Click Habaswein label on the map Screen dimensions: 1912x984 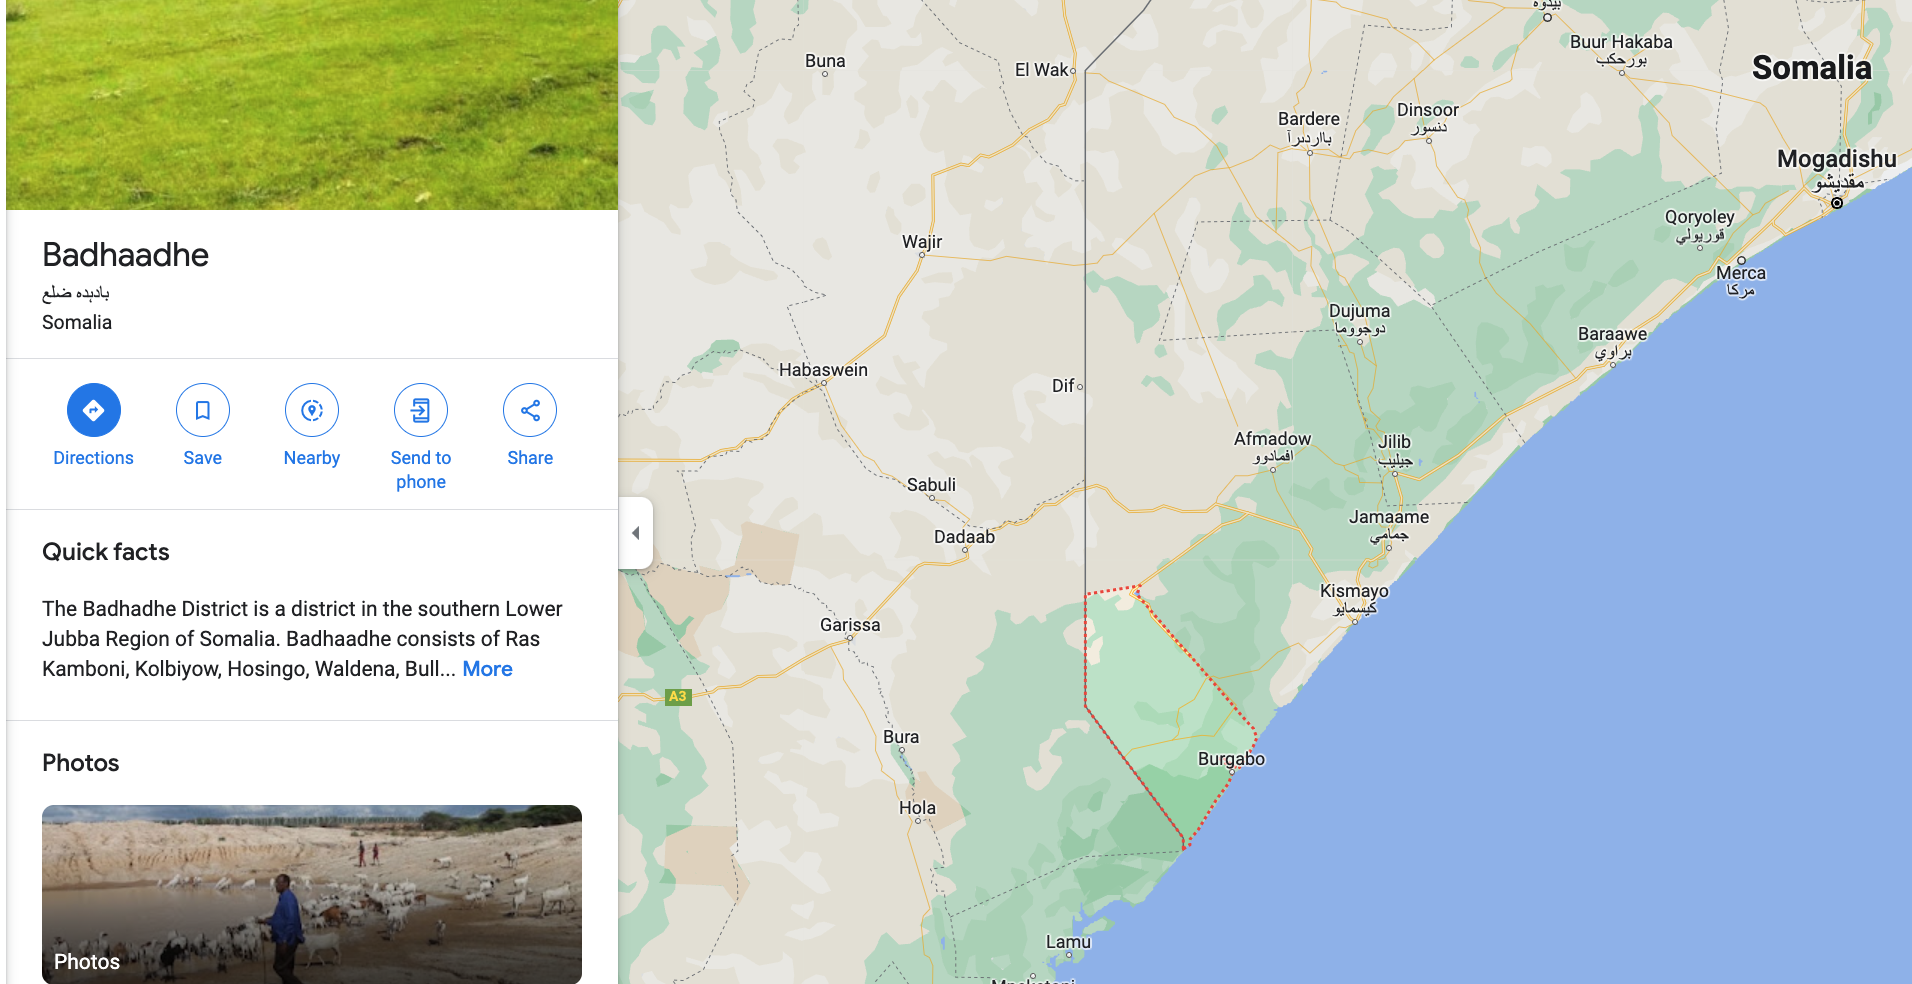pyautogui.click(x=823, y=370)
